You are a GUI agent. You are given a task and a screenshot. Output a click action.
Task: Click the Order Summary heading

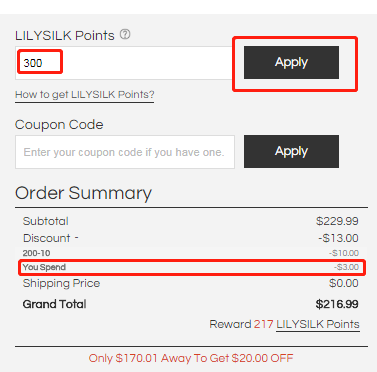click(83, 193)
